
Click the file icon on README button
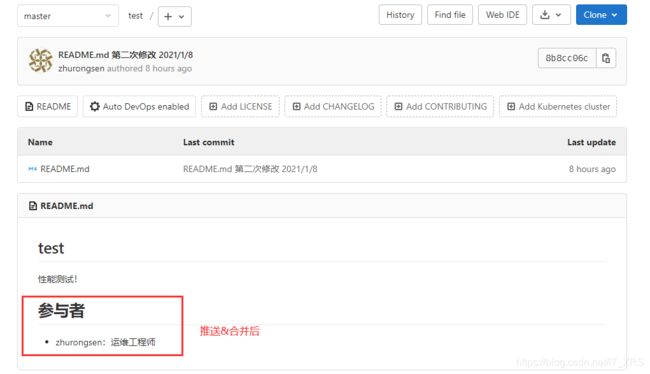(x=29, y=107)
